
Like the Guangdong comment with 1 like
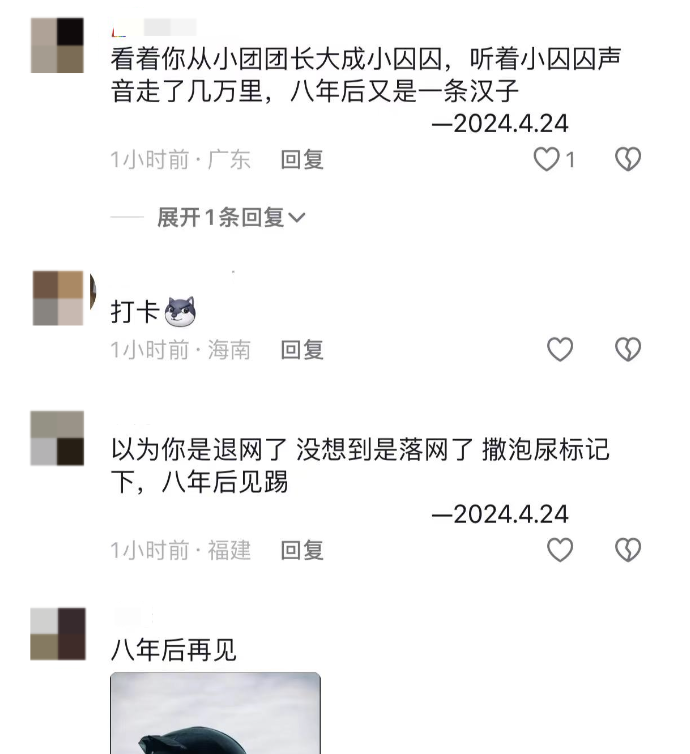(547, 159)
